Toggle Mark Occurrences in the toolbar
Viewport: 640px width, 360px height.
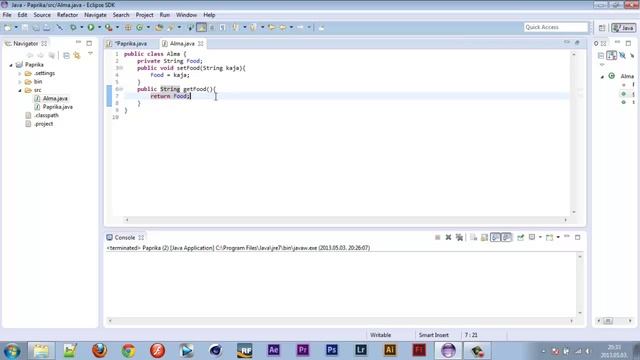click(x=201, y=27)
